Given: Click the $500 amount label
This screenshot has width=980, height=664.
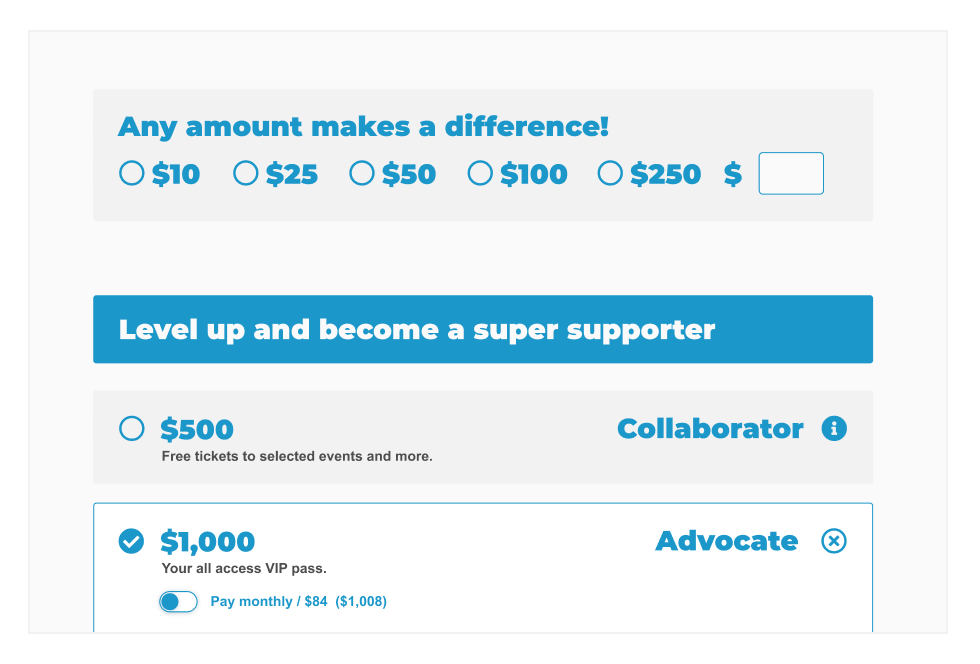Looking at the screenshot, I should 197,430.
